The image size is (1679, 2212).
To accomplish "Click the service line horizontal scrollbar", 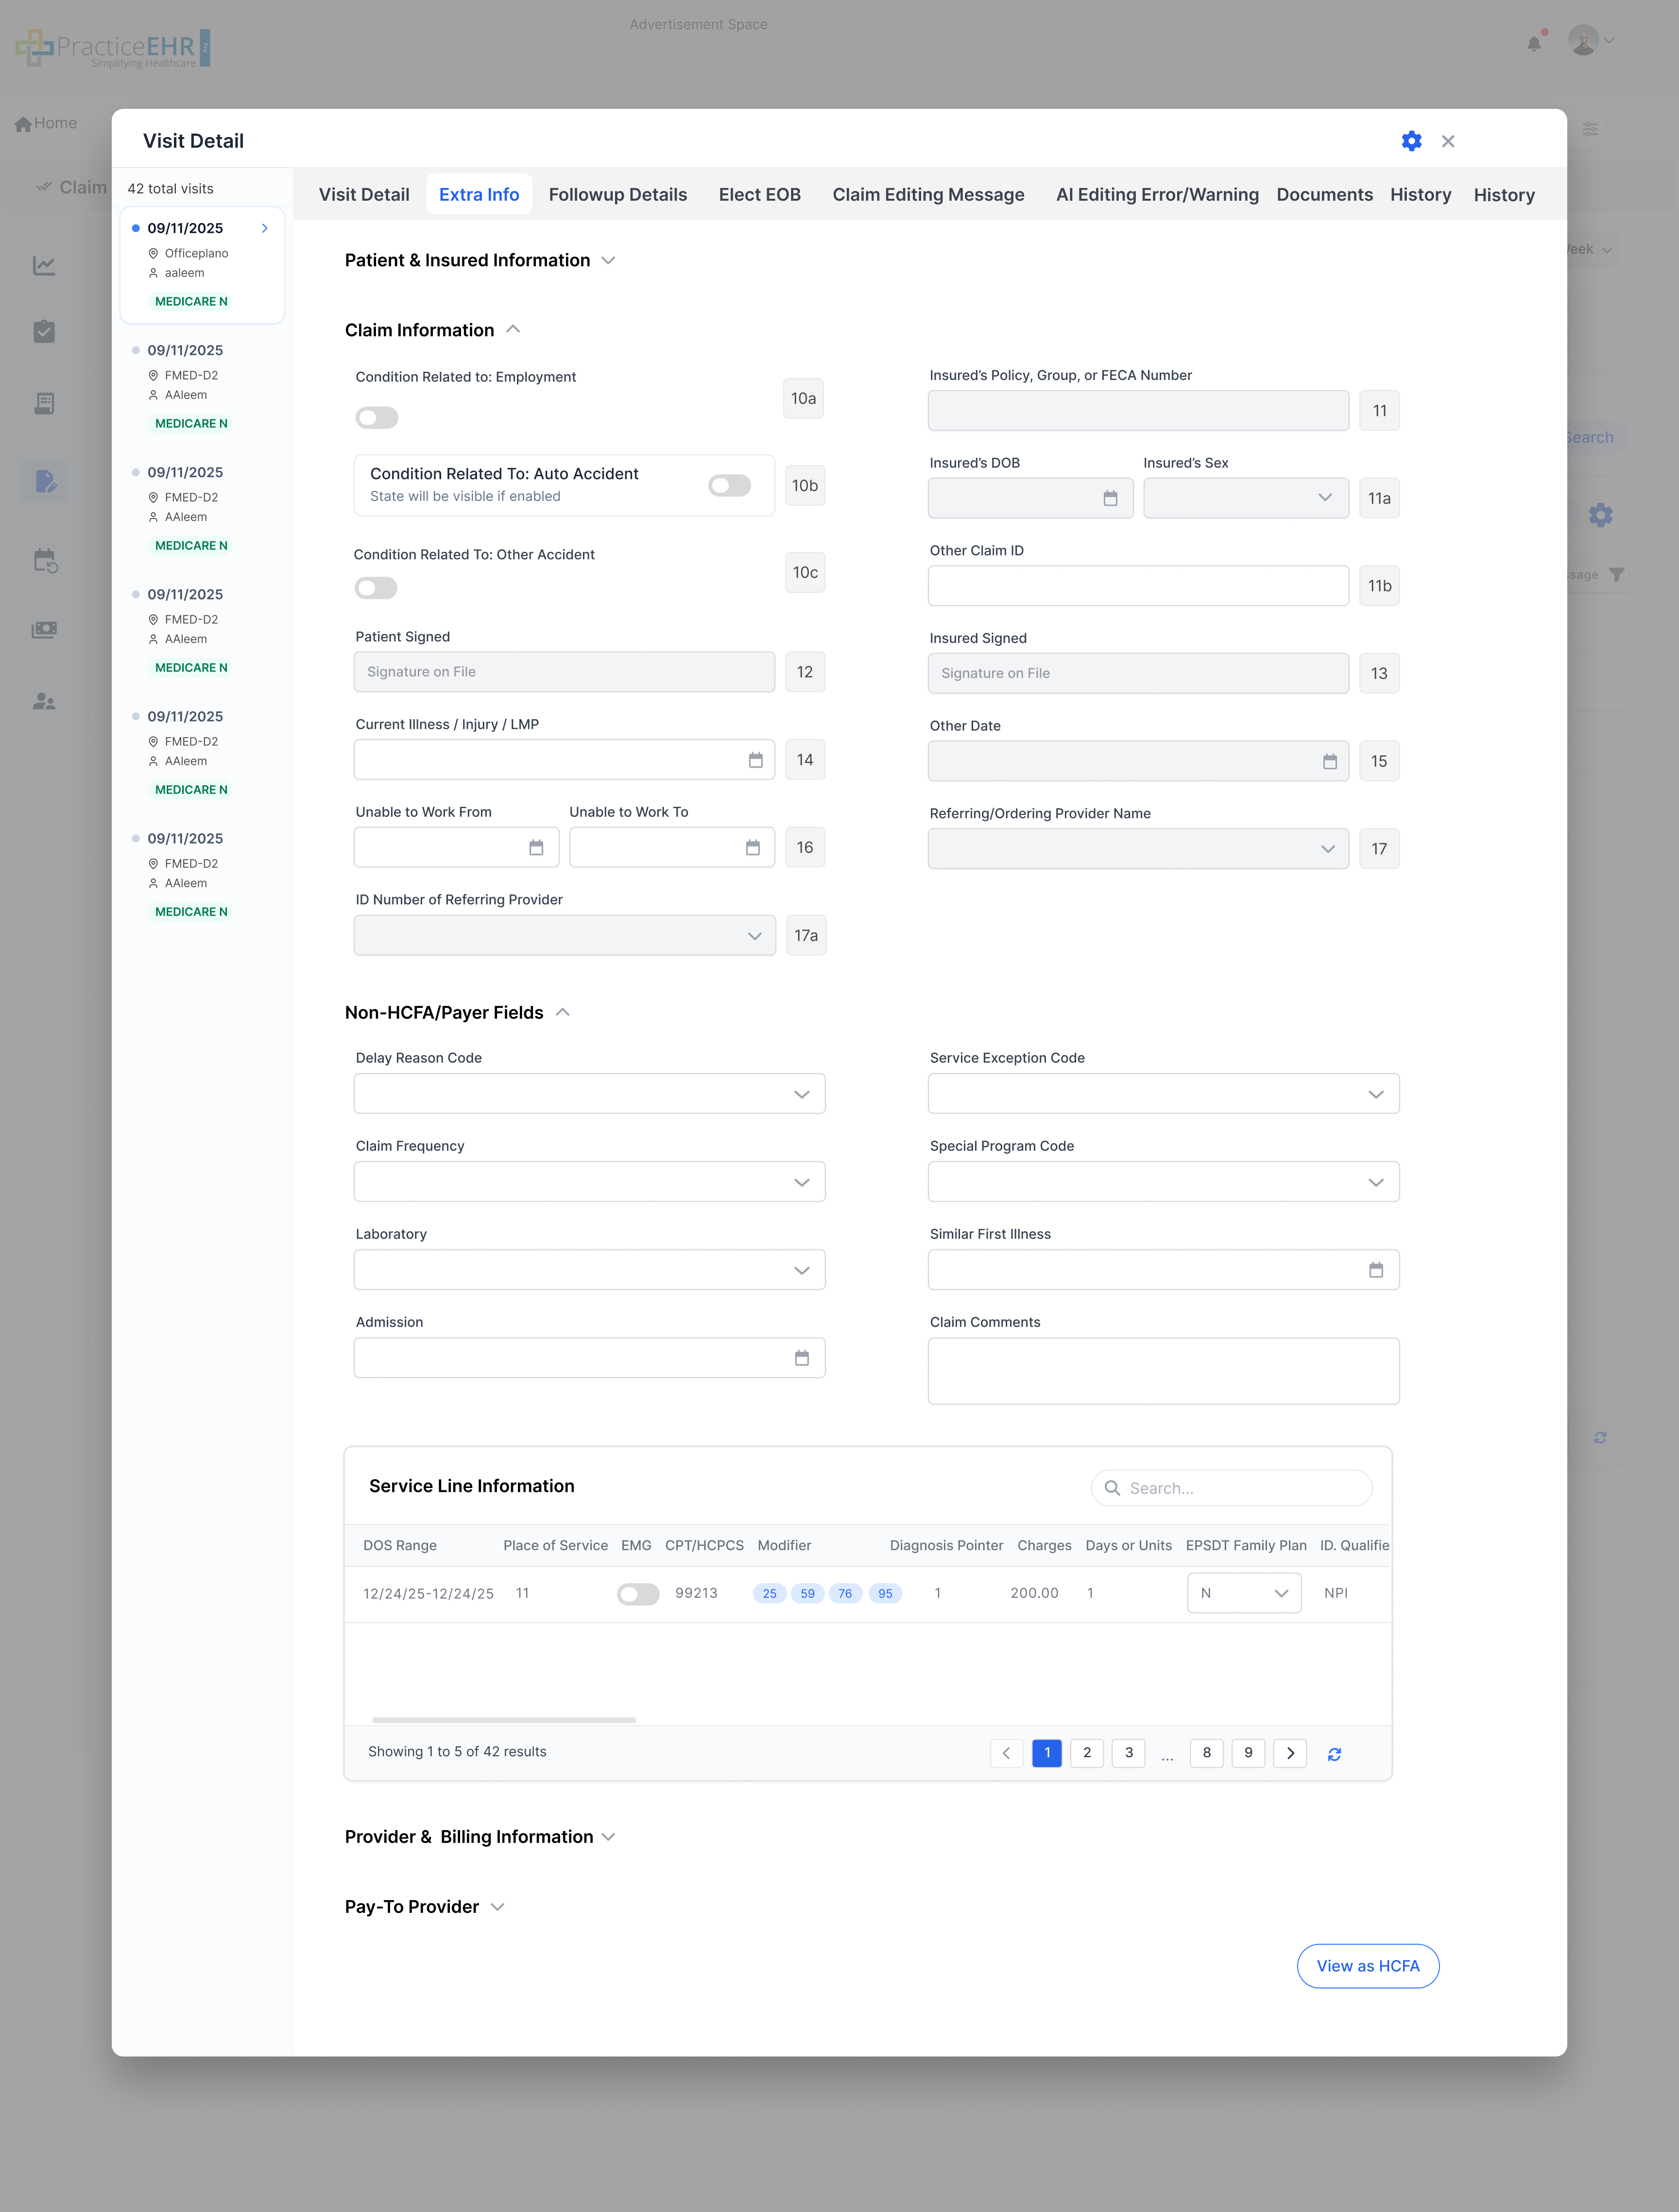I will tap(503, 1720).
